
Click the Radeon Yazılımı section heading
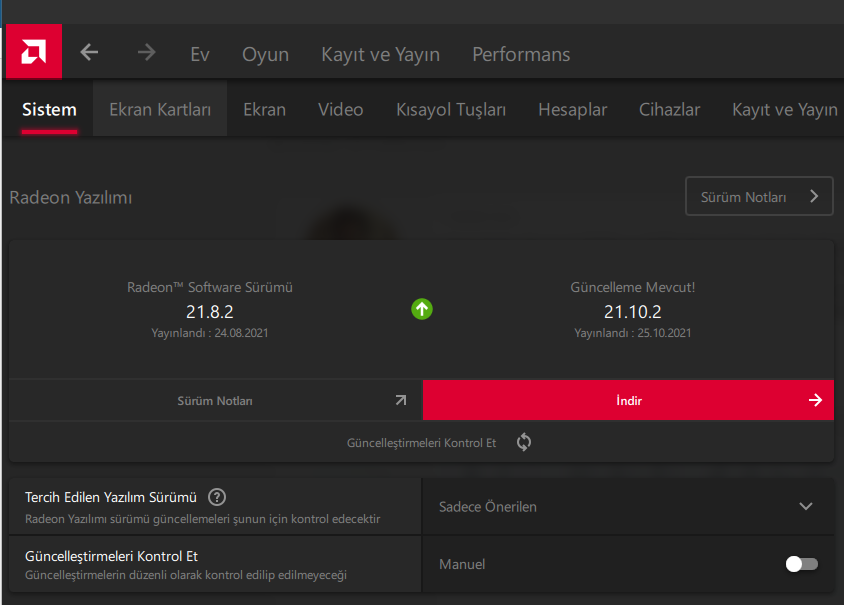71,198
